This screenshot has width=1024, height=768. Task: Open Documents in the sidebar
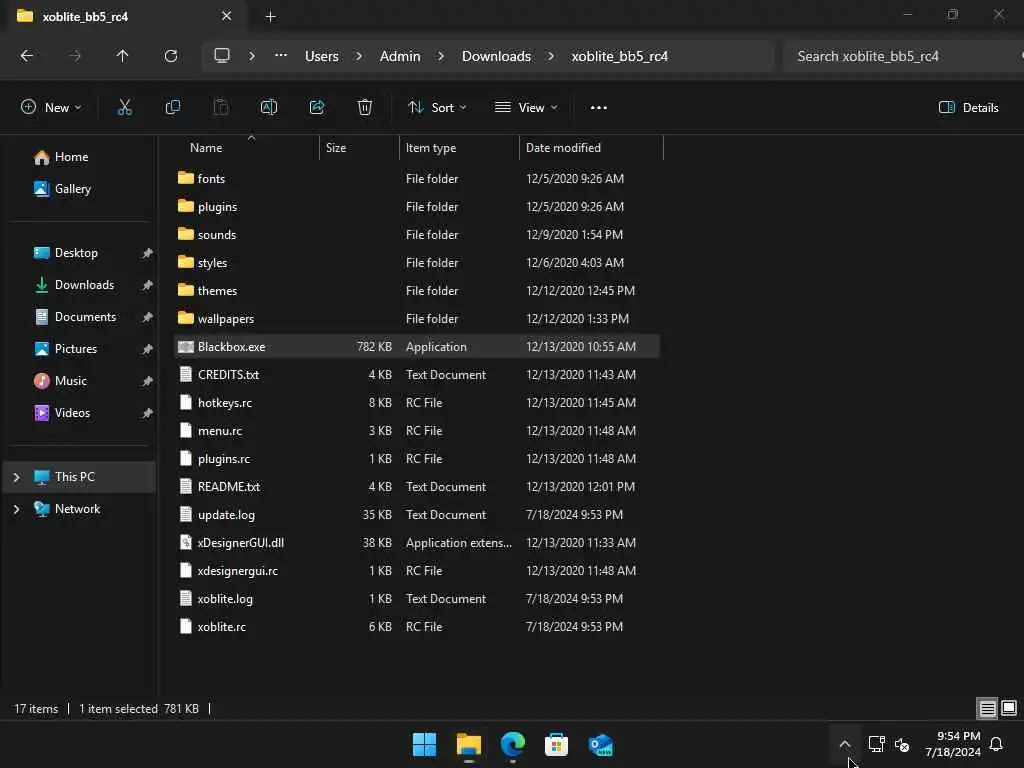point(85,317)
